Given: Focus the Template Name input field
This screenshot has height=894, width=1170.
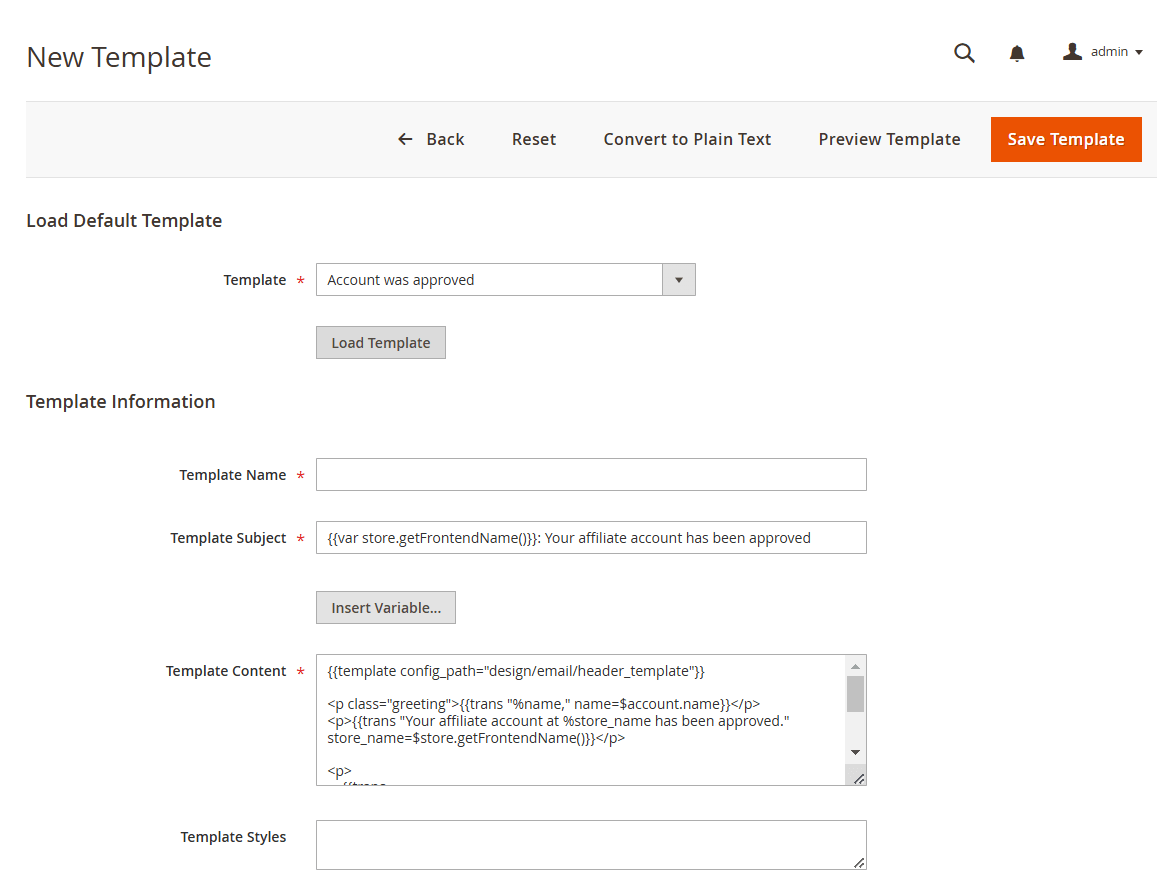Looking at the screenshot, I should (591, 475).
